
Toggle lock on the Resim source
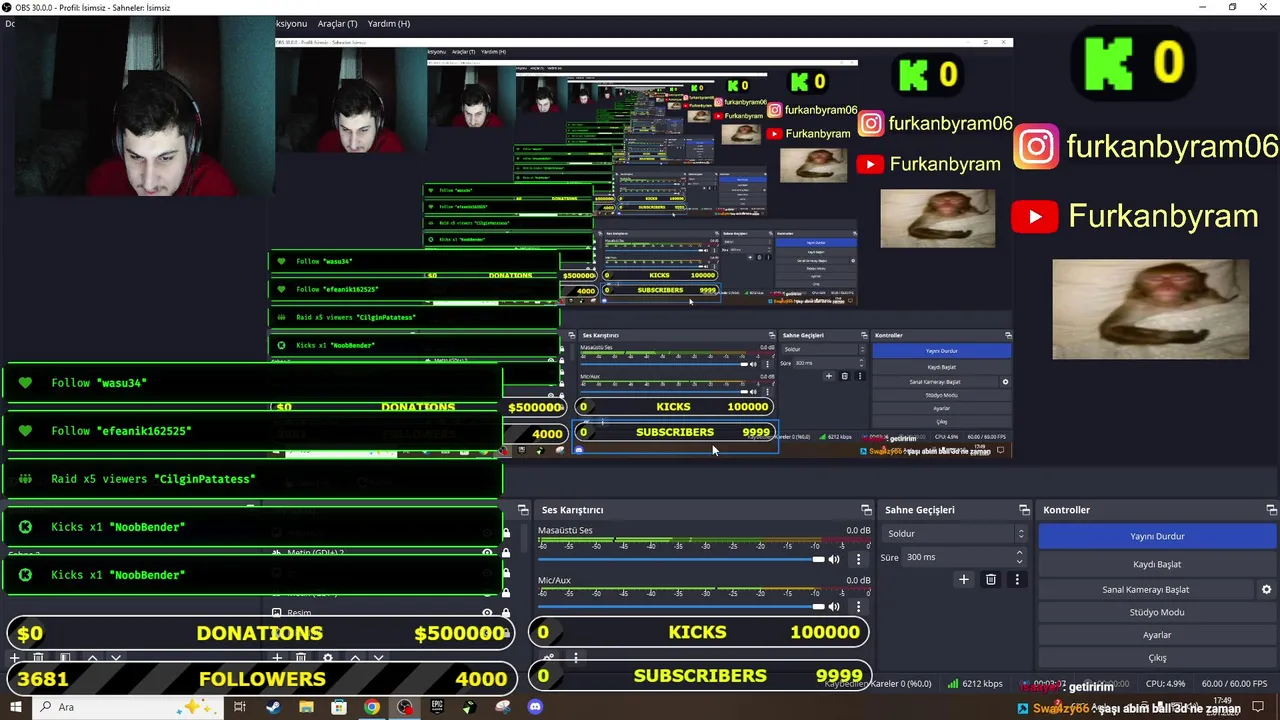(x=506, y=613)
